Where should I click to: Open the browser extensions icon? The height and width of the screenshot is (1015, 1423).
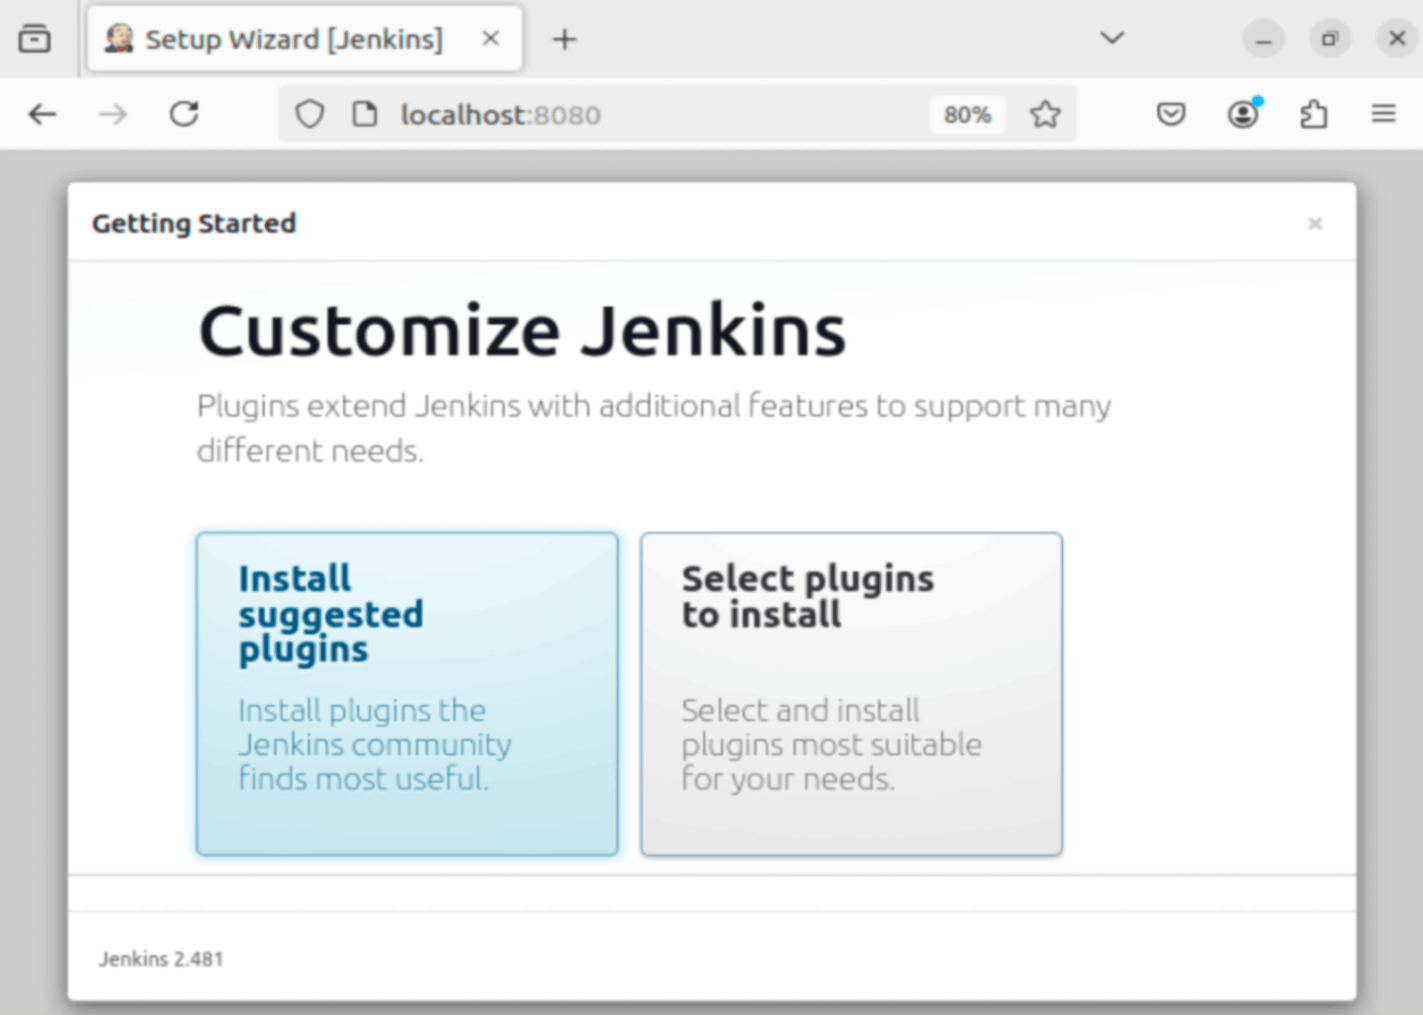coord(1314,114)
